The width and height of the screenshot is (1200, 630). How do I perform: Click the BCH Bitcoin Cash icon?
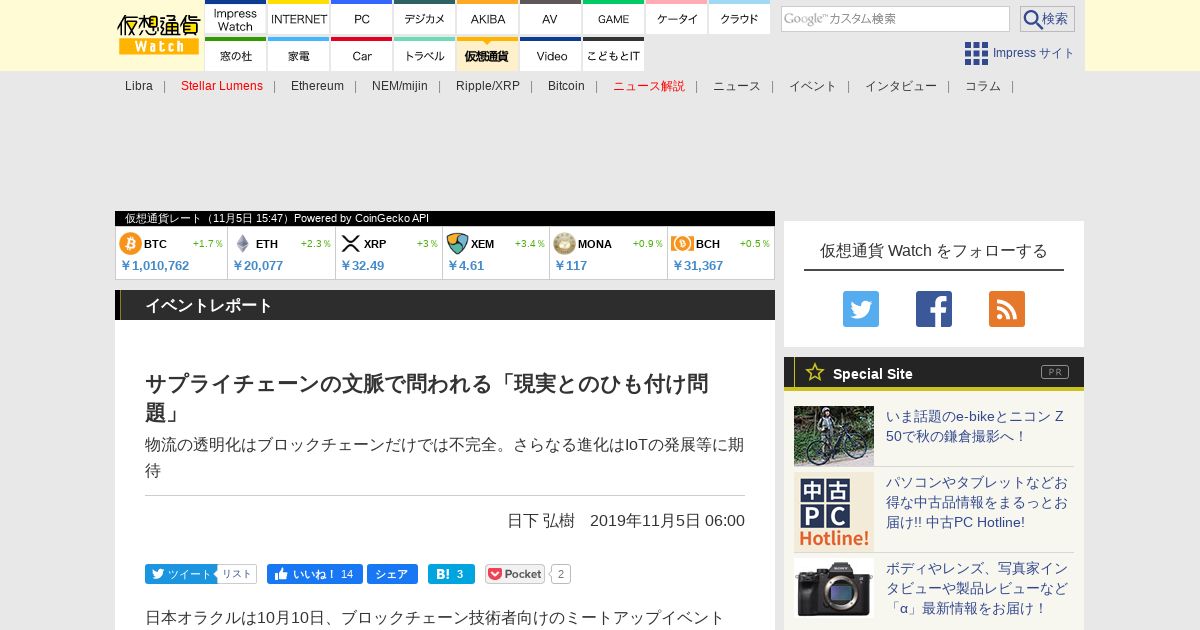[x=683, y=244]
